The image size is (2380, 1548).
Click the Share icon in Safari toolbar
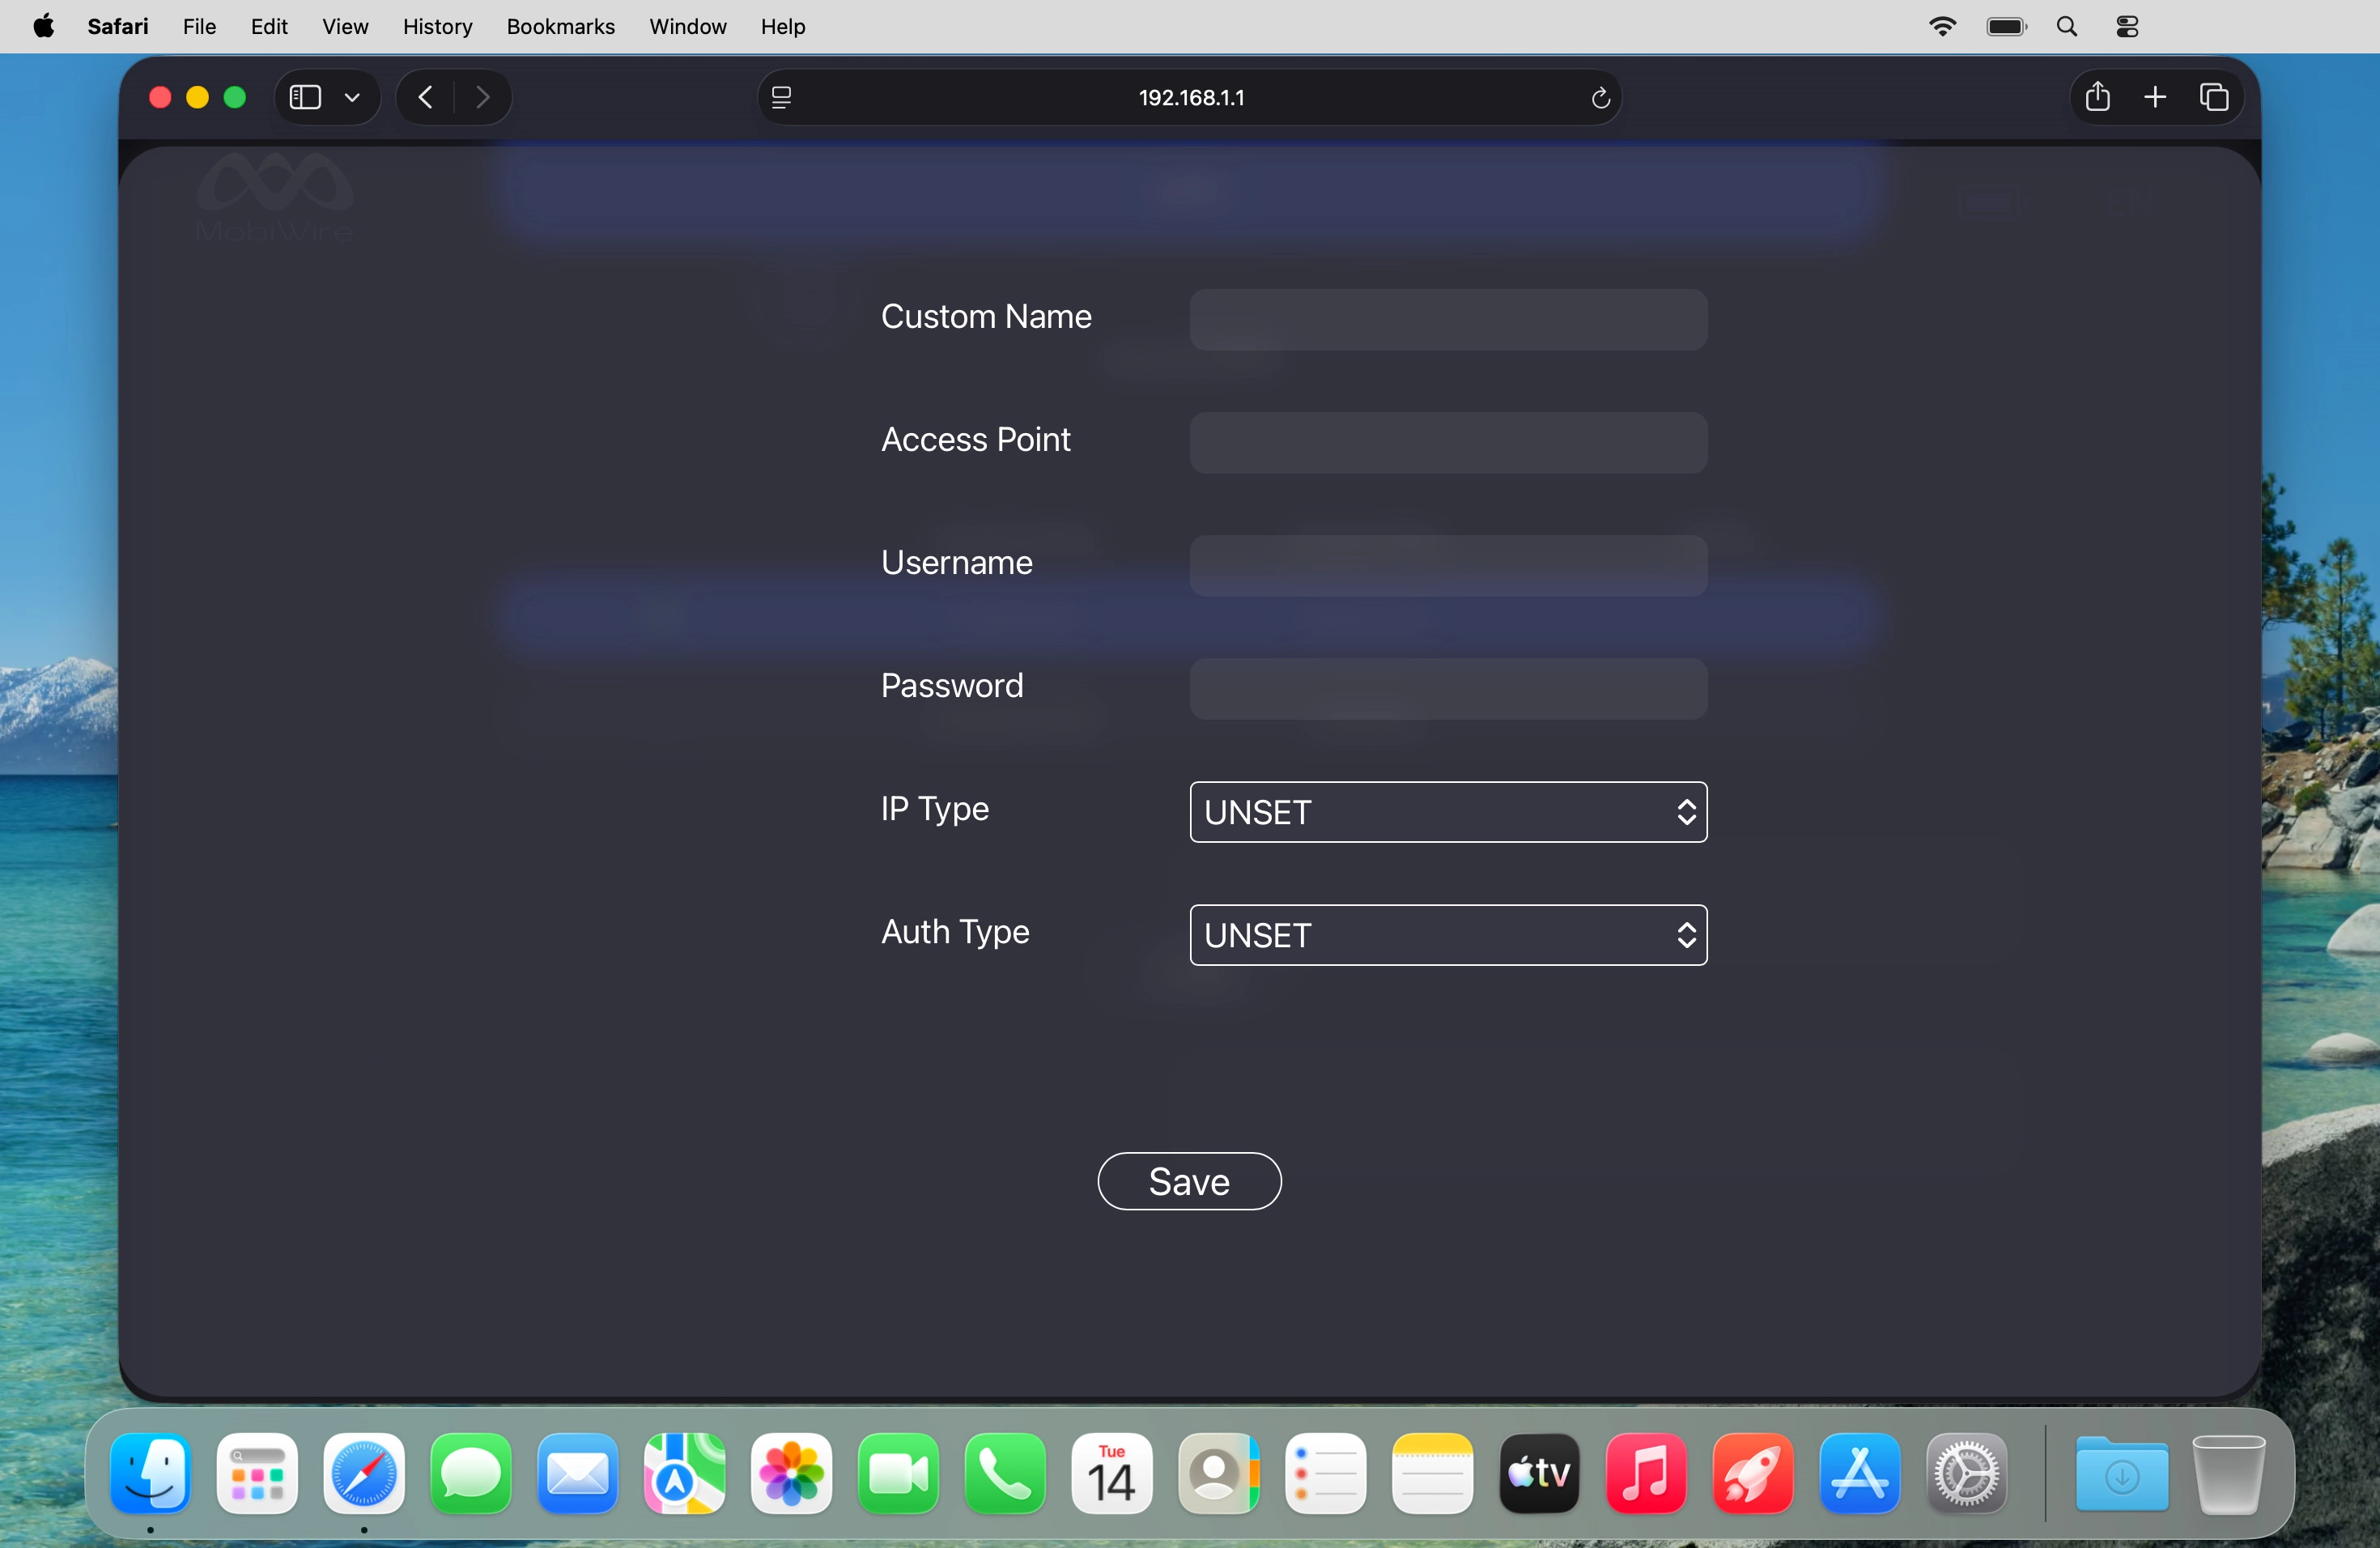pyautogui.click(x=2097, y=97)
